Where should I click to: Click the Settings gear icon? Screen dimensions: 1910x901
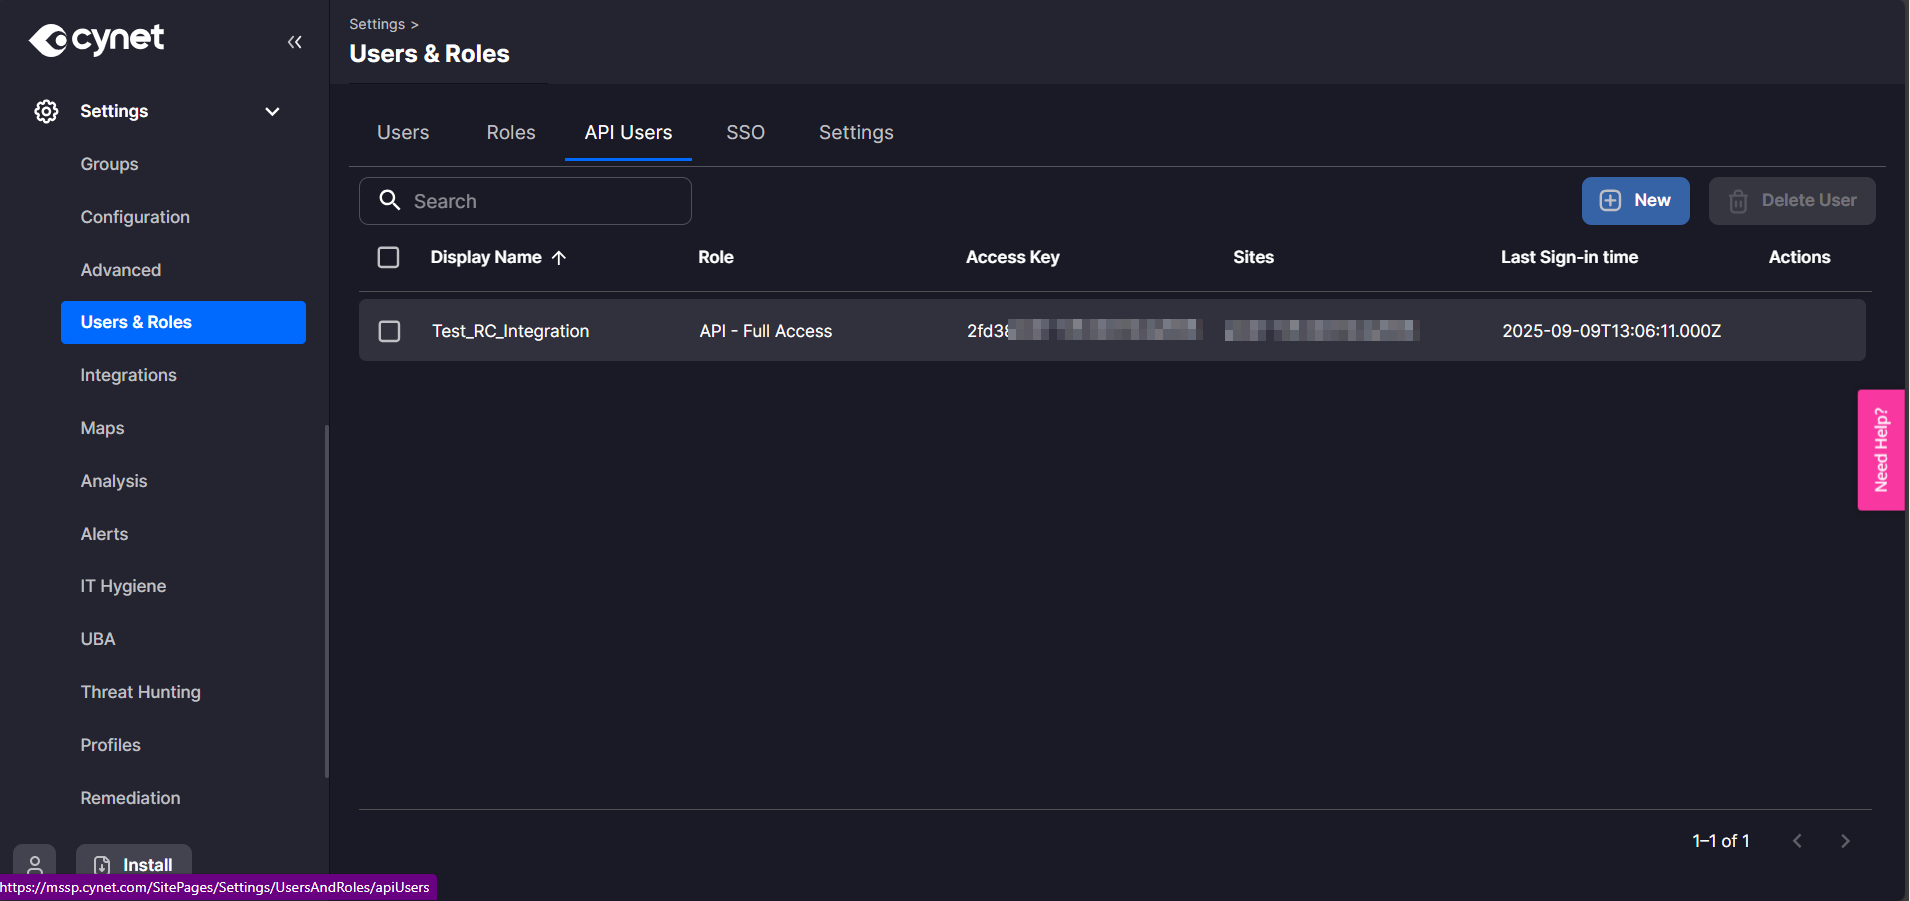[x=46, y=111]
